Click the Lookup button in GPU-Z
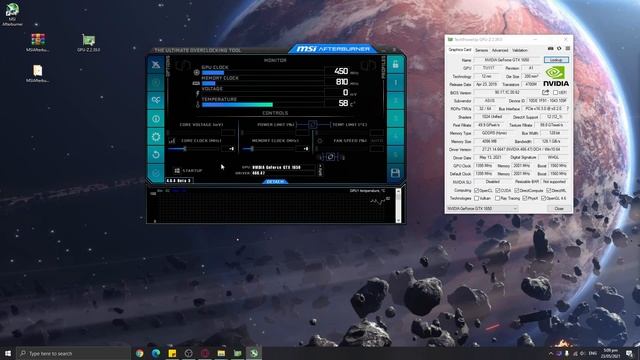The image size is (640, 360). (x=556, y=60)
